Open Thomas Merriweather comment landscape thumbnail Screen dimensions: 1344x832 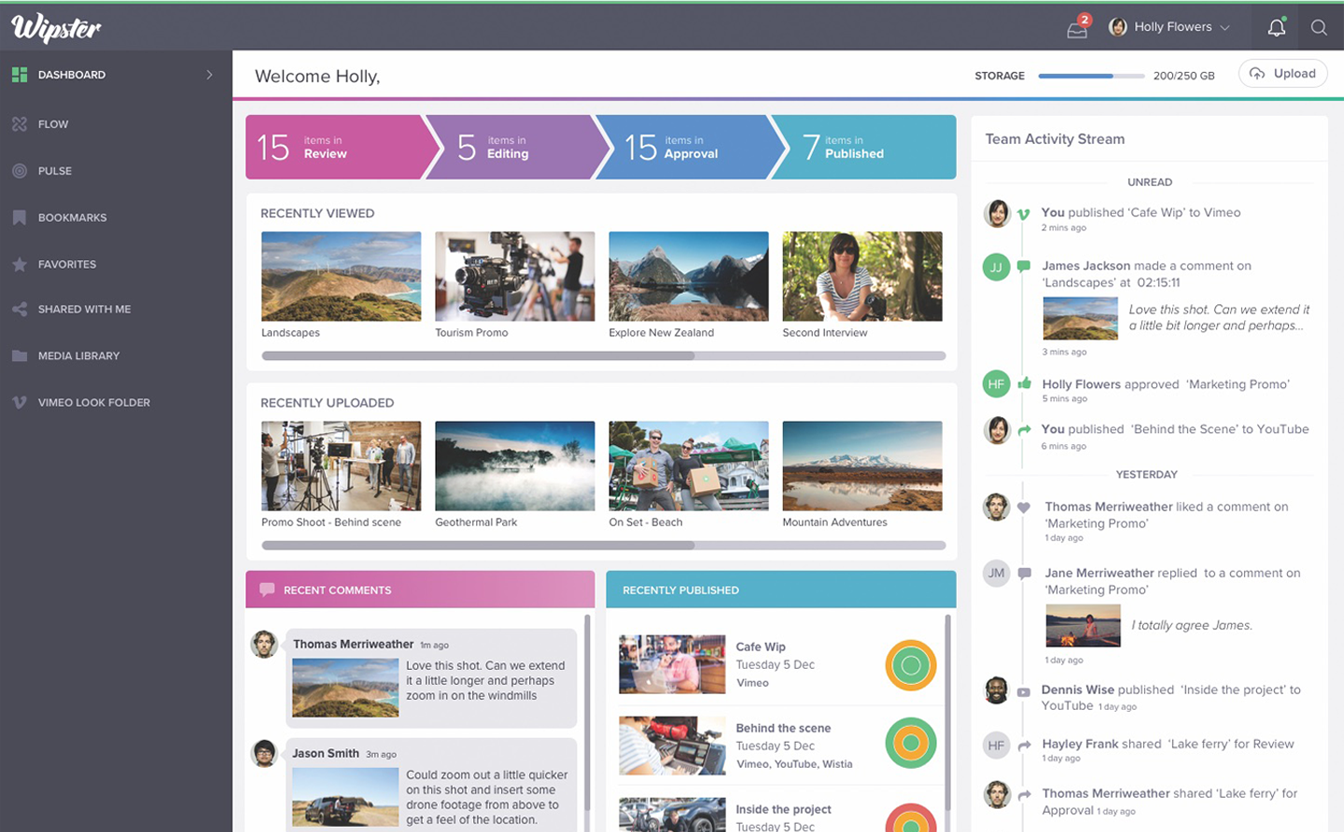pos(345,687)
